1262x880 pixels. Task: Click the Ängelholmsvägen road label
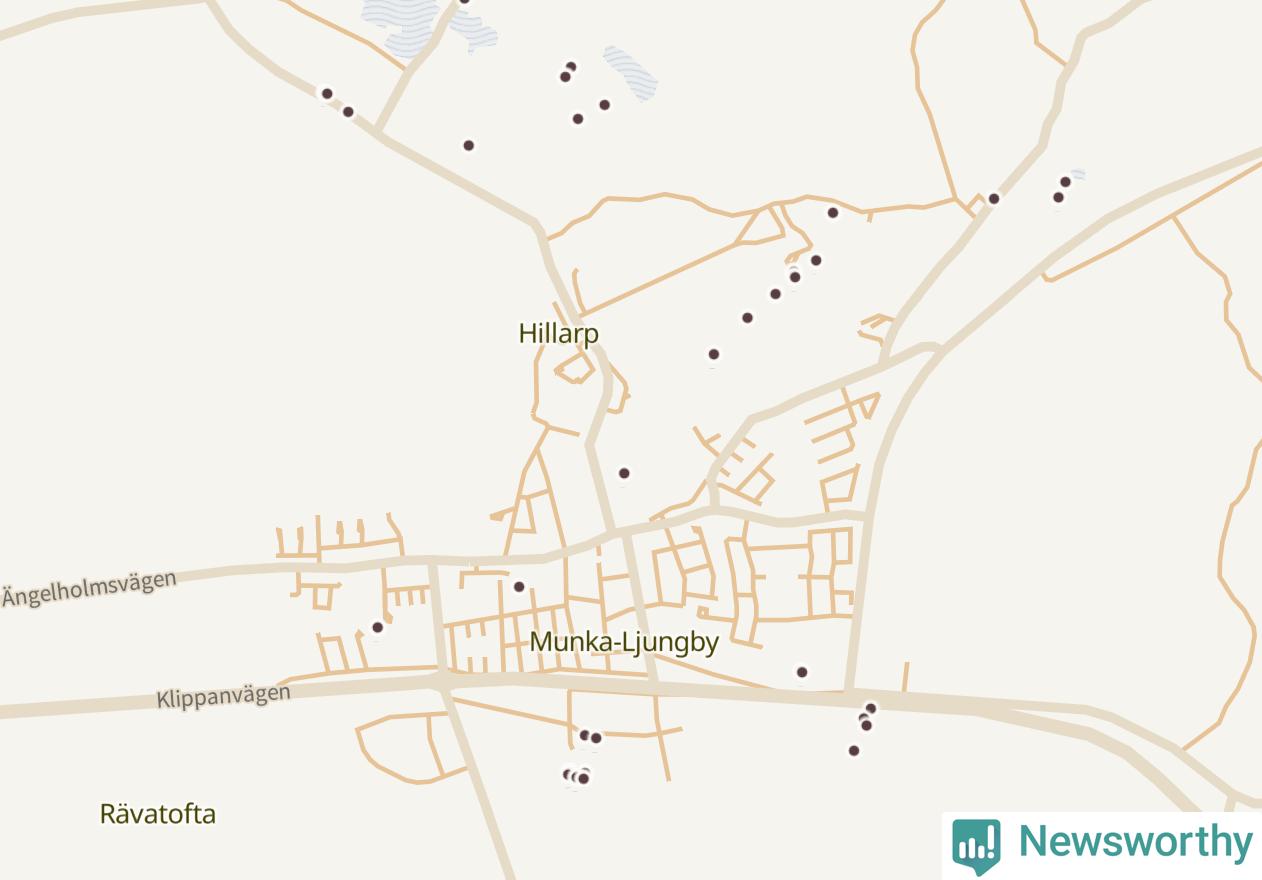coord(89,589)
